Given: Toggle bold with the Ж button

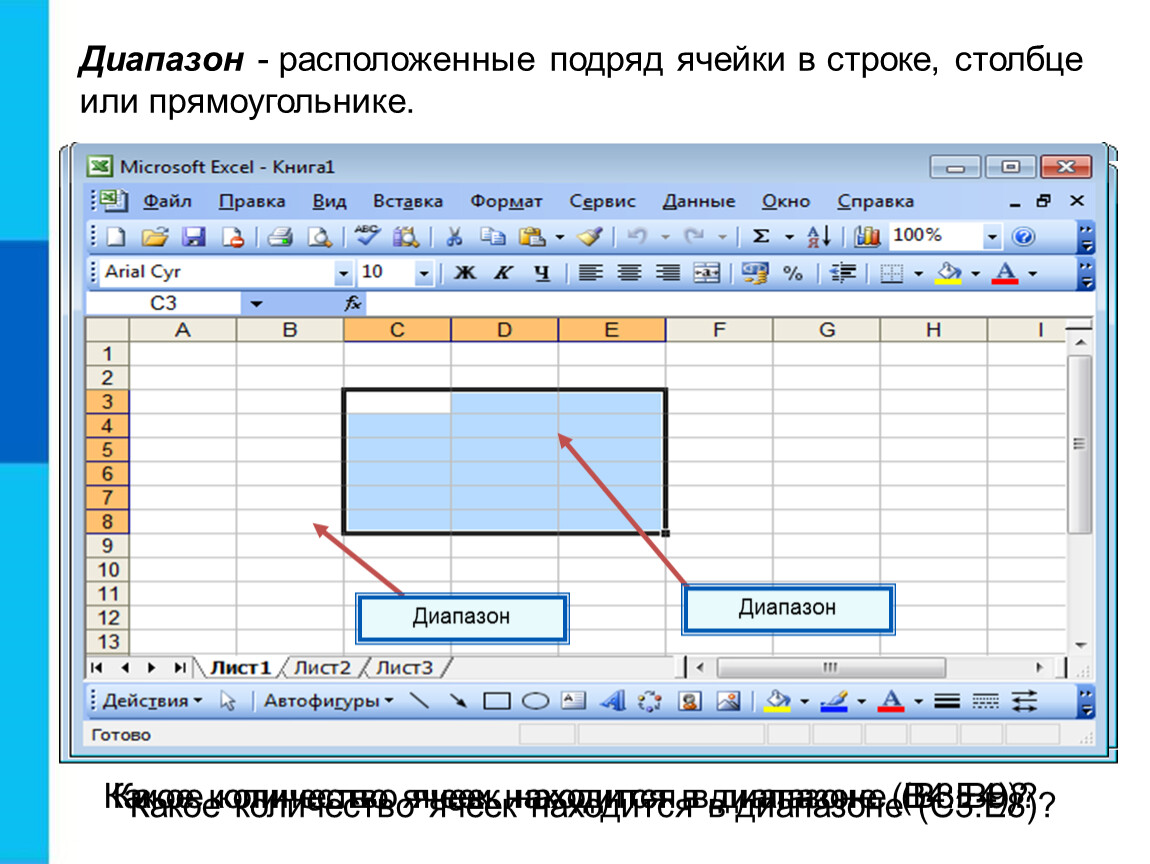Looking at the screenshot, I should [464, 273].
